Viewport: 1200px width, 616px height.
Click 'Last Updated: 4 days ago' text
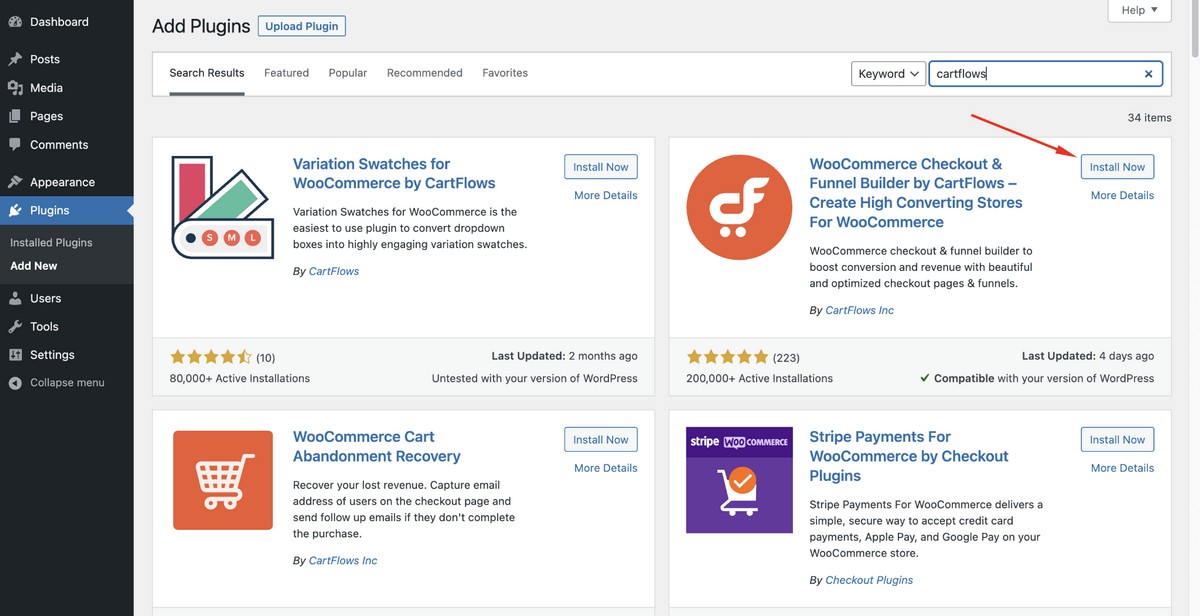pos(1088,356)
